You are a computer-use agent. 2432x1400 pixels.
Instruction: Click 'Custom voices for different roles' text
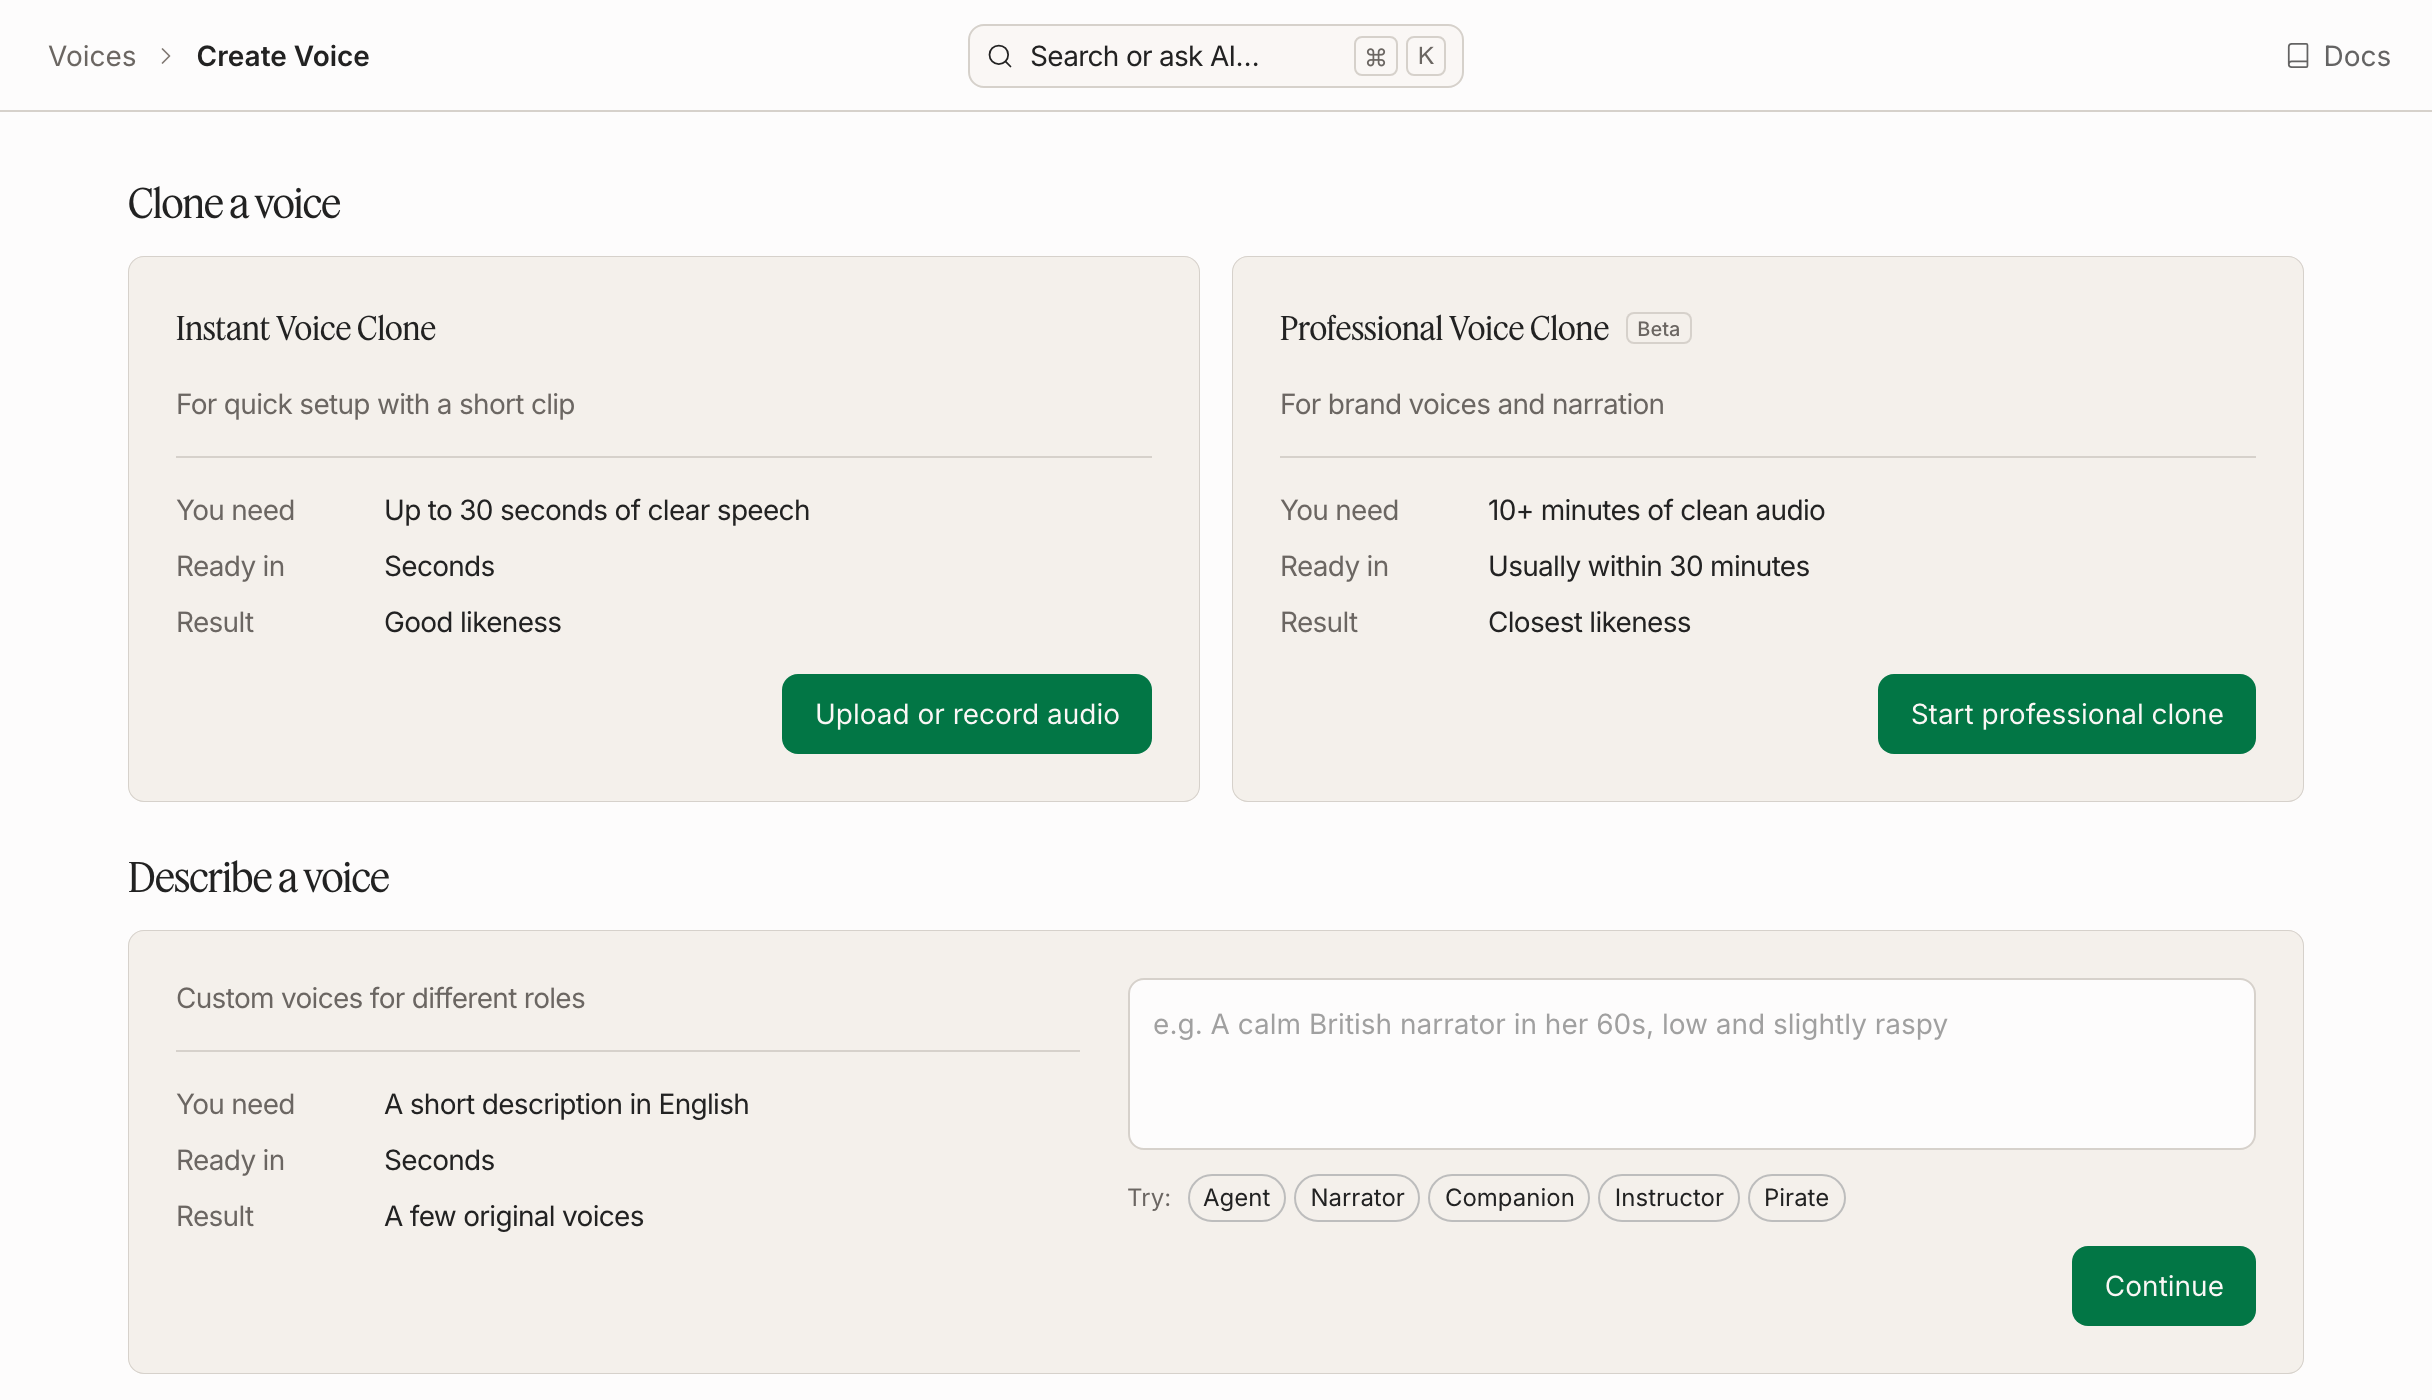tap(380, 998)
